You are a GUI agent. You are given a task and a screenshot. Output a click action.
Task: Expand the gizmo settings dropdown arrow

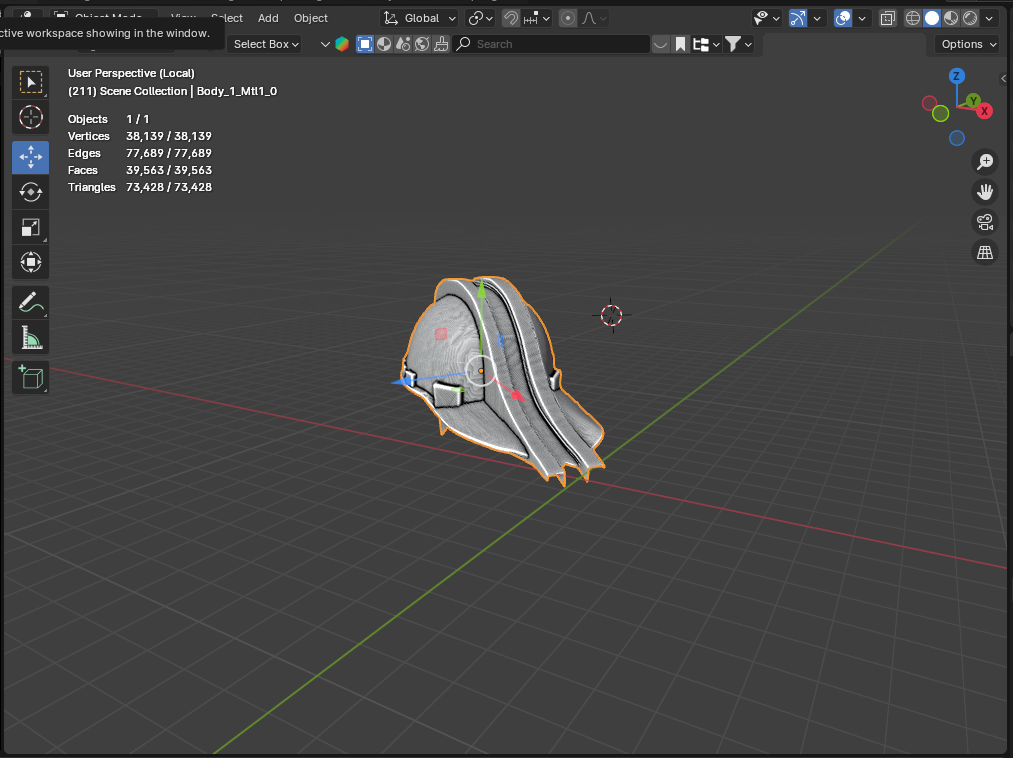(x=817, y=18)
